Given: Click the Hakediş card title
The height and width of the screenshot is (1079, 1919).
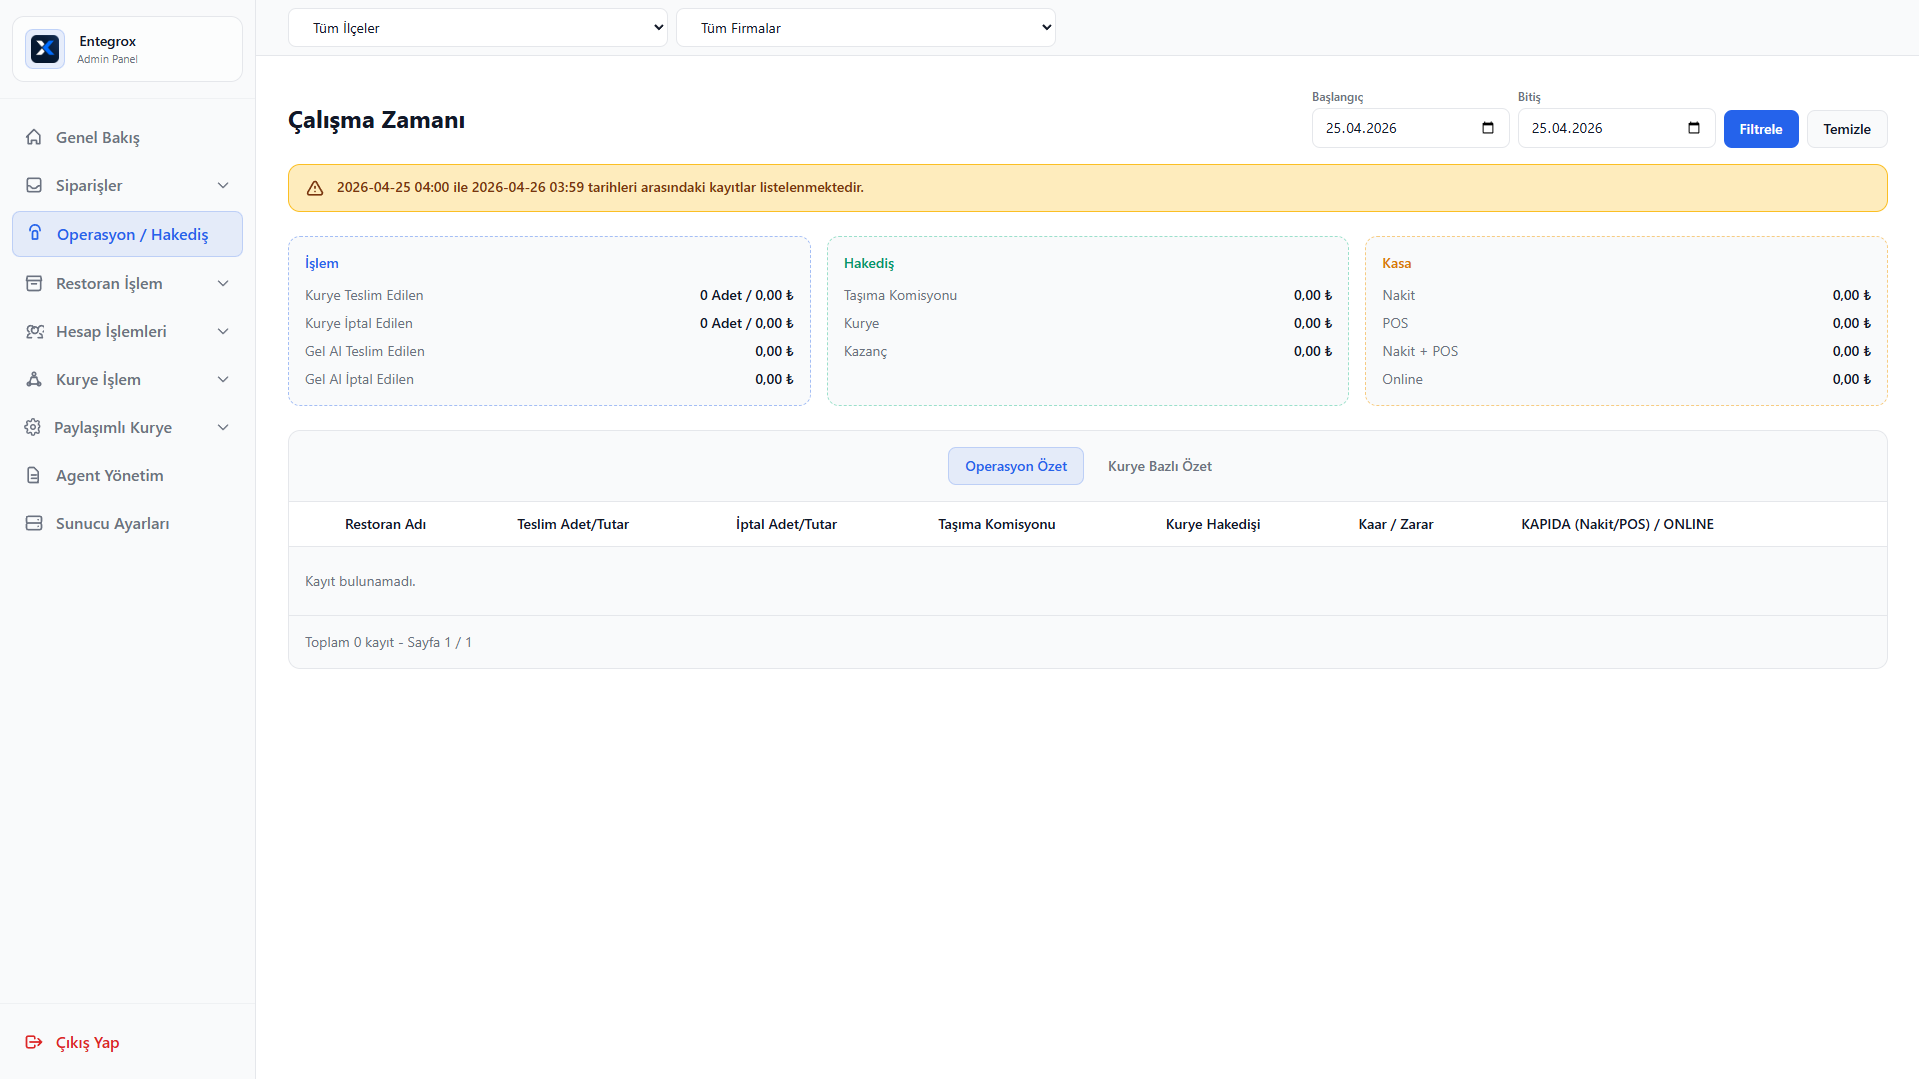Looking at the screenshot, I should (869, 263).
